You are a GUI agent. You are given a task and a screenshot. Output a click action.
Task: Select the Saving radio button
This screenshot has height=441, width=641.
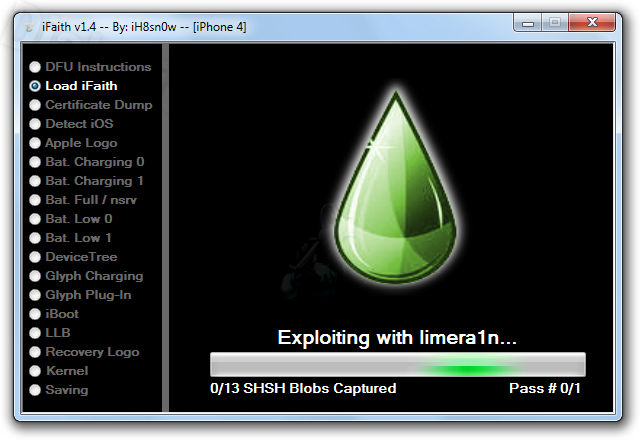35,390
